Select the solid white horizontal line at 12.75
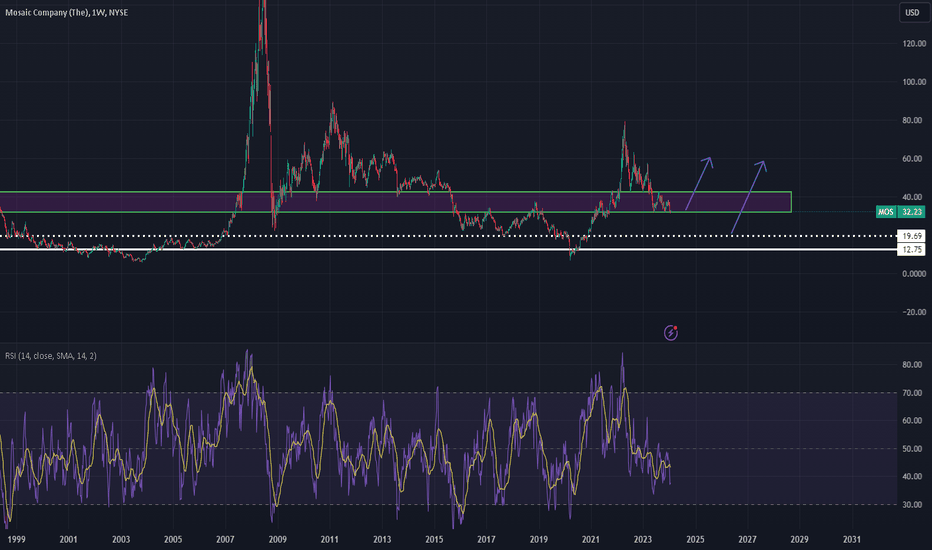 click(448, 250)
